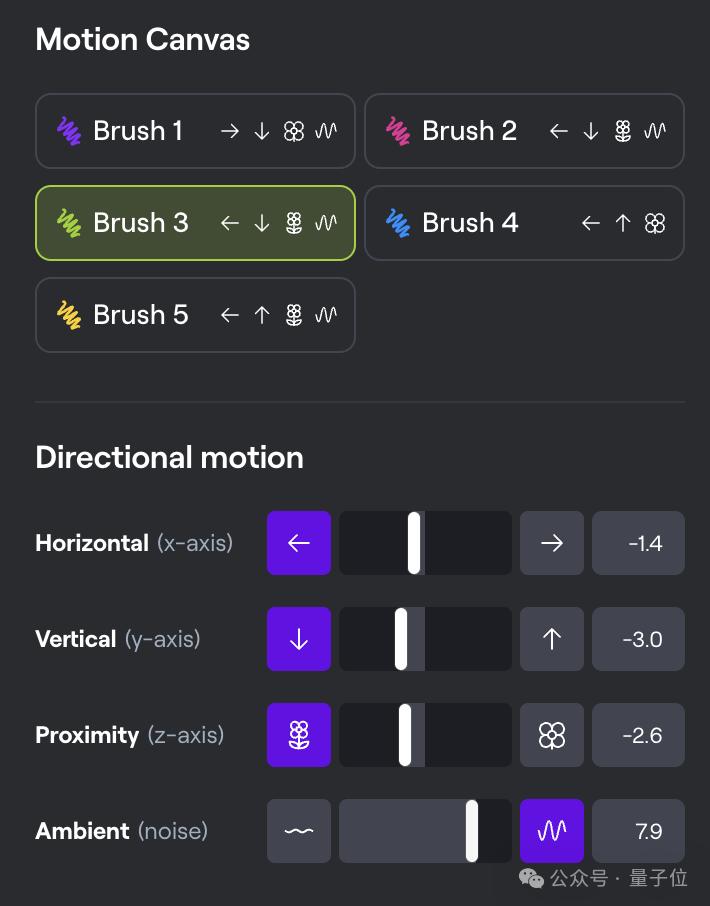
Task: Click the Ambient noise slider handle
Action: (x=472, y=831)
